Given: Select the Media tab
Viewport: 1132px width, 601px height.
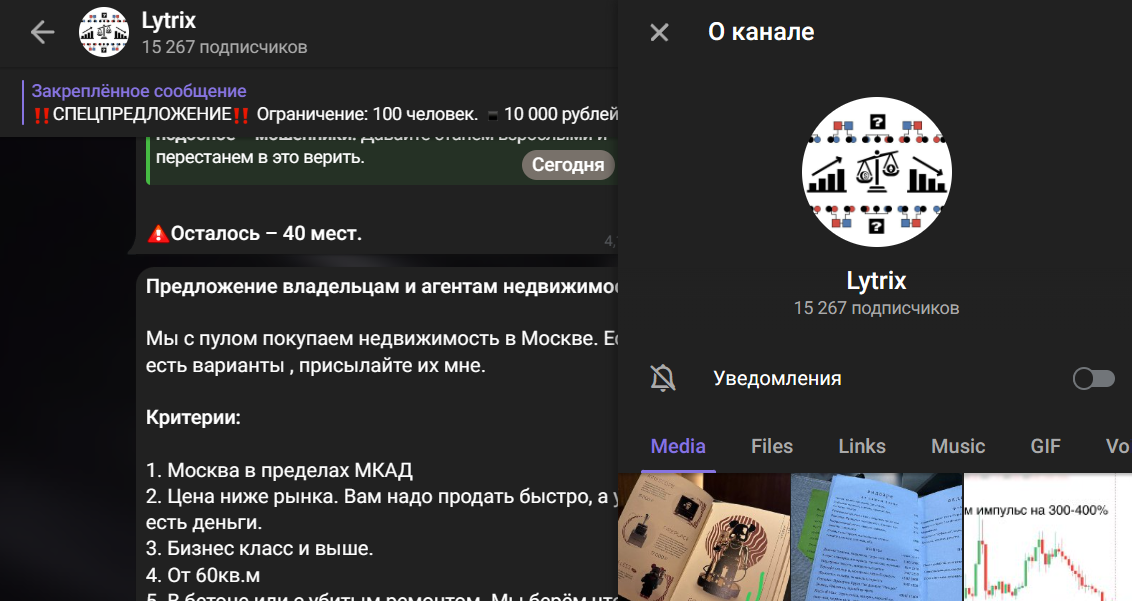Looking at the screenshot, I should point(677,446).
